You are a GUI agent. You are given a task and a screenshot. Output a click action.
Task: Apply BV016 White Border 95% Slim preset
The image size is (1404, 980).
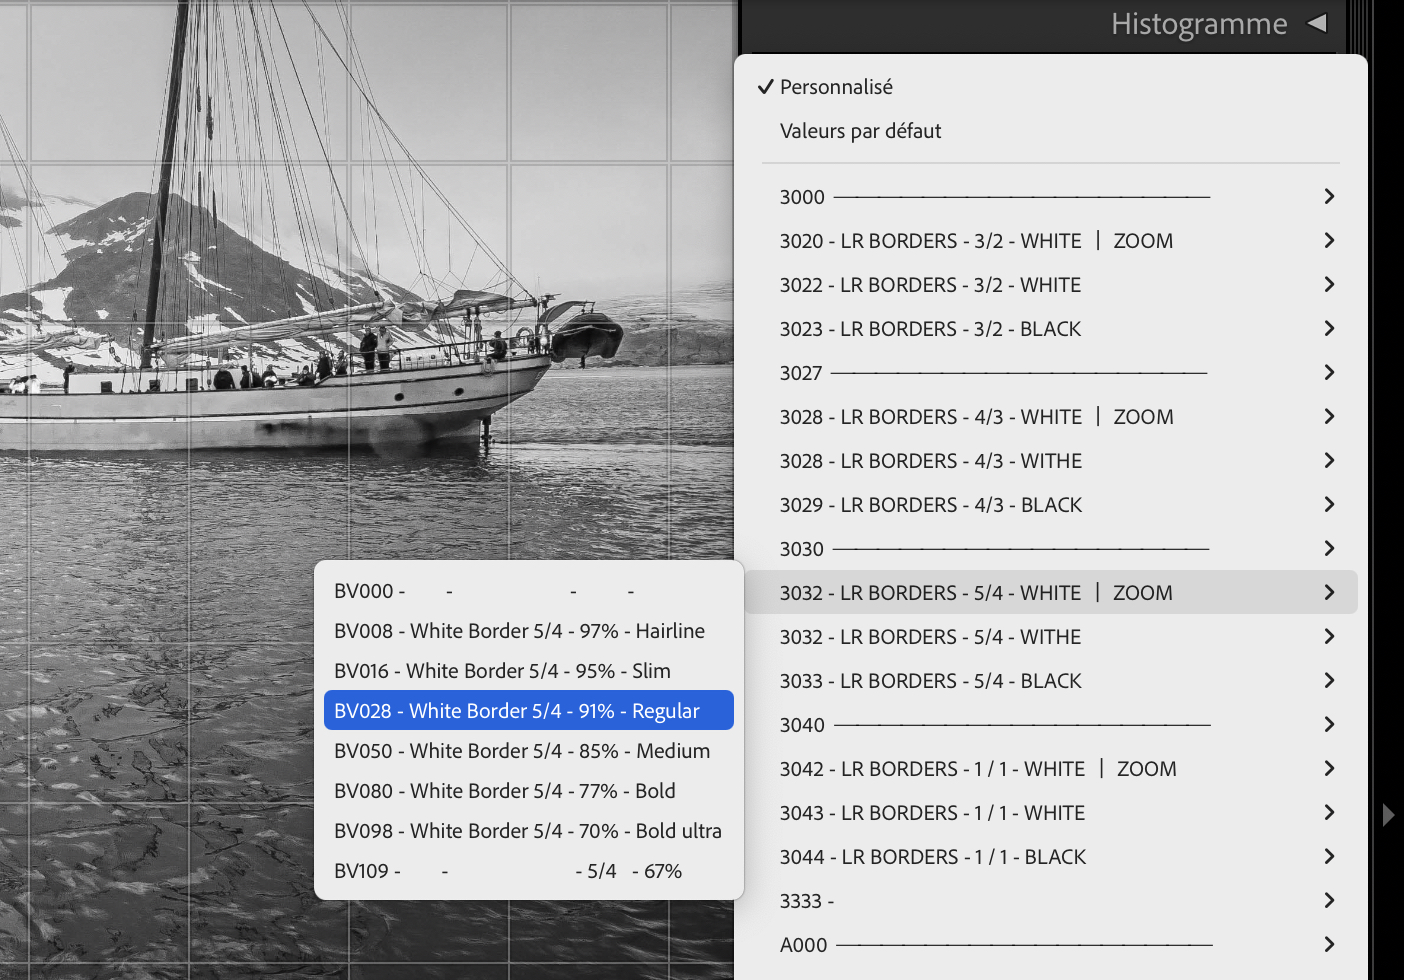[502, 671]
